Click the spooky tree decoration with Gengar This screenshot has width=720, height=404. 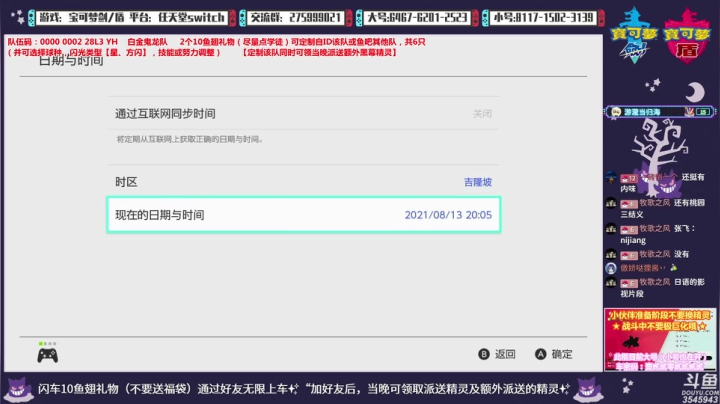[x=659, y=156]
